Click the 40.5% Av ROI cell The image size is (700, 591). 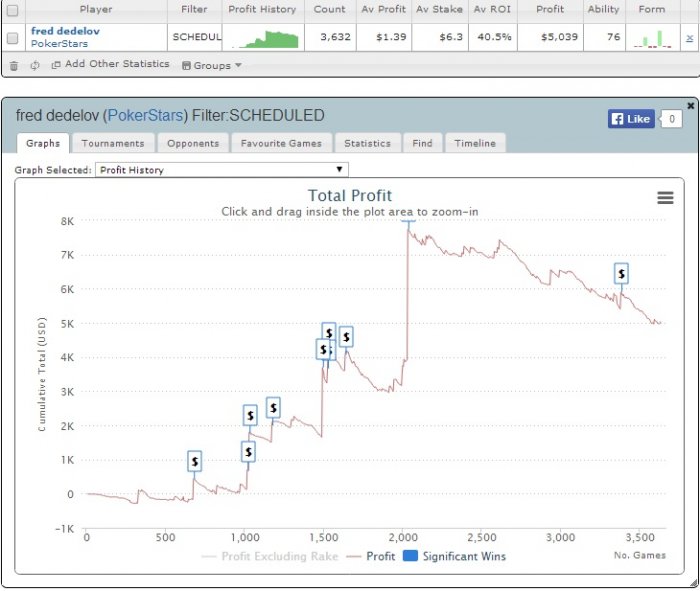click(494, 37)
